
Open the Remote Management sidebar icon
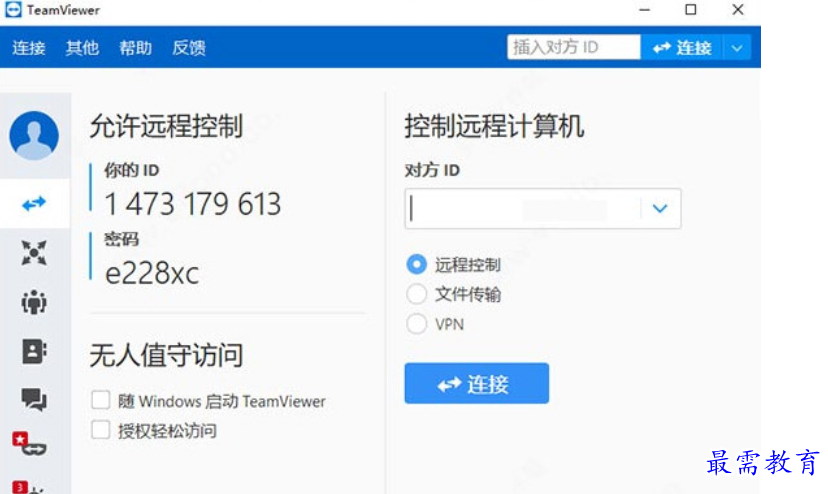coord(34,253)
